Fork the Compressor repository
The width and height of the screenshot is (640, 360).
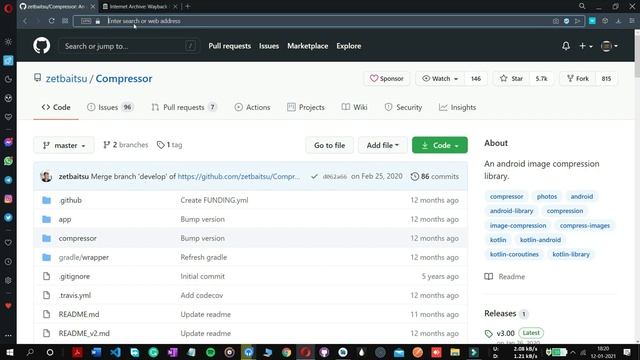pyautogui.click(x=578, y=78)
